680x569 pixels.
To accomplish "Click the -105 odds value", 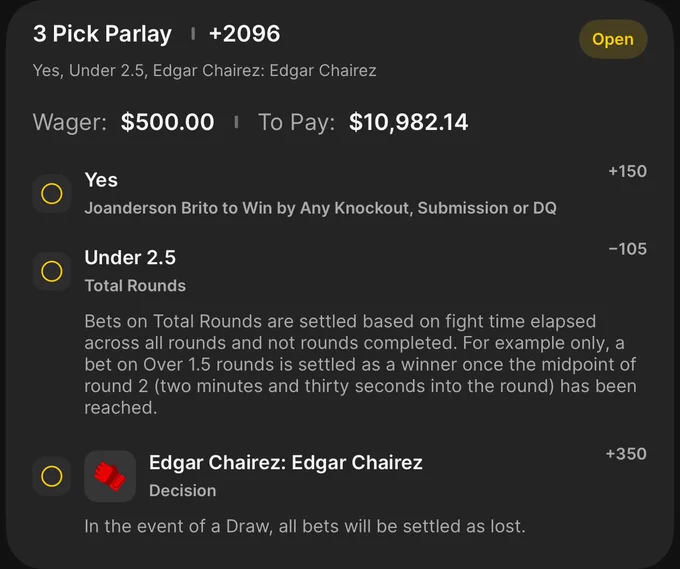I will pyautogui.click(x=627, y=249).
